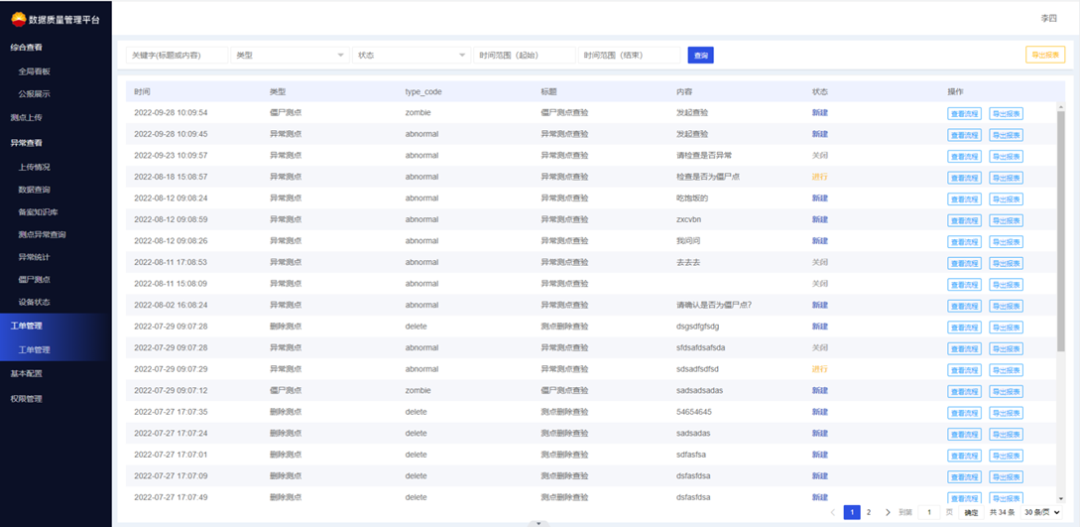View process for the 2022-09-28 10:09:54 zombie row
The image size is (1080, 527).
[964, 113]
